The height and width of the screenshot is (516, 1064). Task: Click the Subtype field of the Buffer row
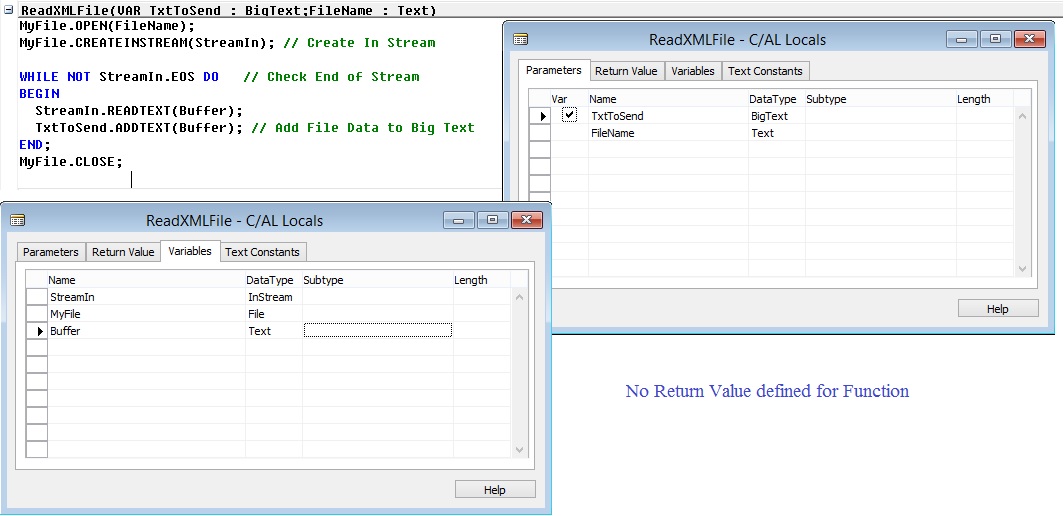(377, 331)
